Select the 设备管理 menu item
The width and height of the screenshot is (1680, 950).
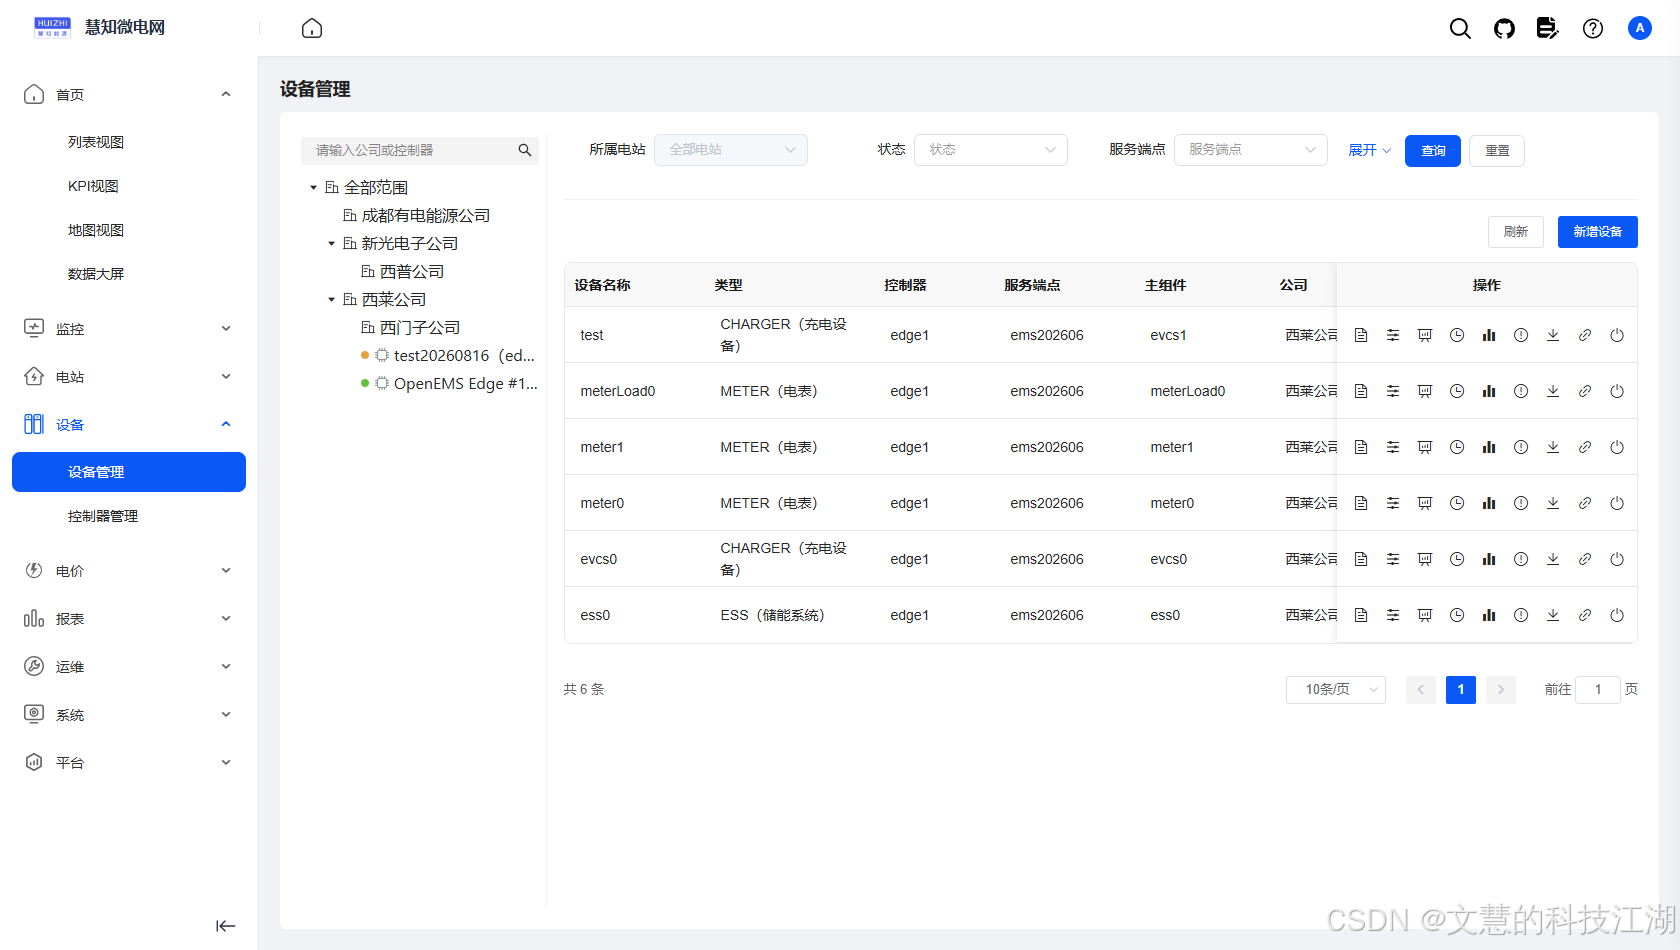pos(129,472)
